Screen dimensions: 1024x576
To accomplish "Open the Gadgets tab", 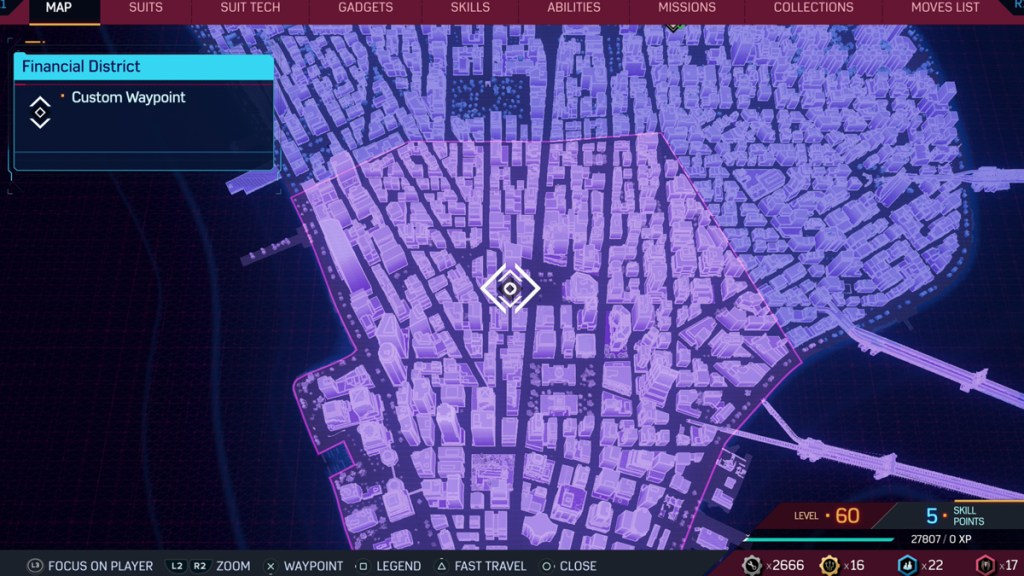I will [365, 8].
